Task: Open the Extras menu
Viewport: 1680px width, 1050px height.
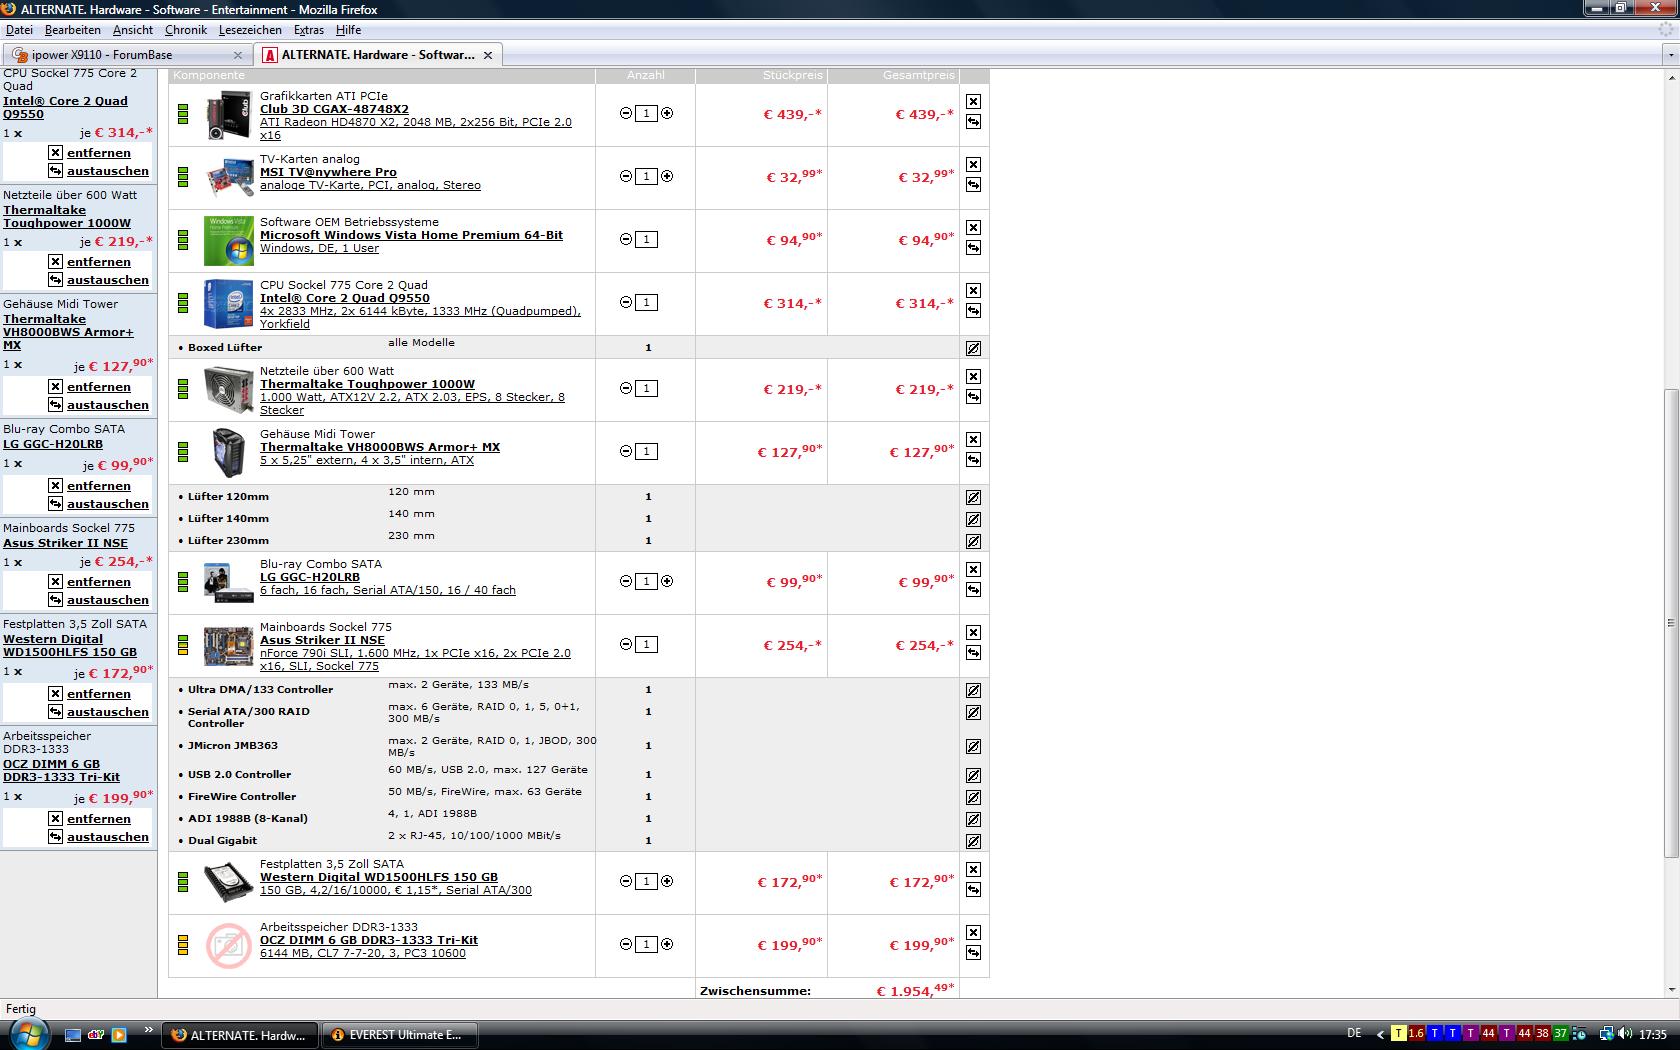Action: click(x=308, y=30)
